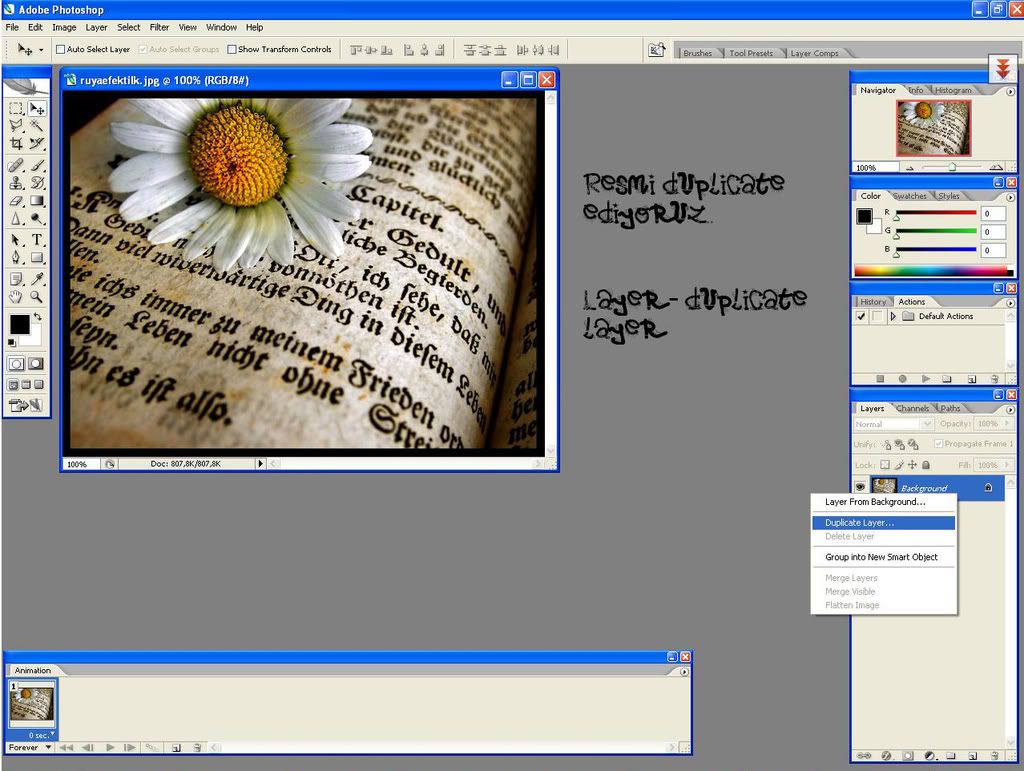Select the Notes tool
The height and width of the screenshot is (771, 1024).
click(x=16, y=279)
